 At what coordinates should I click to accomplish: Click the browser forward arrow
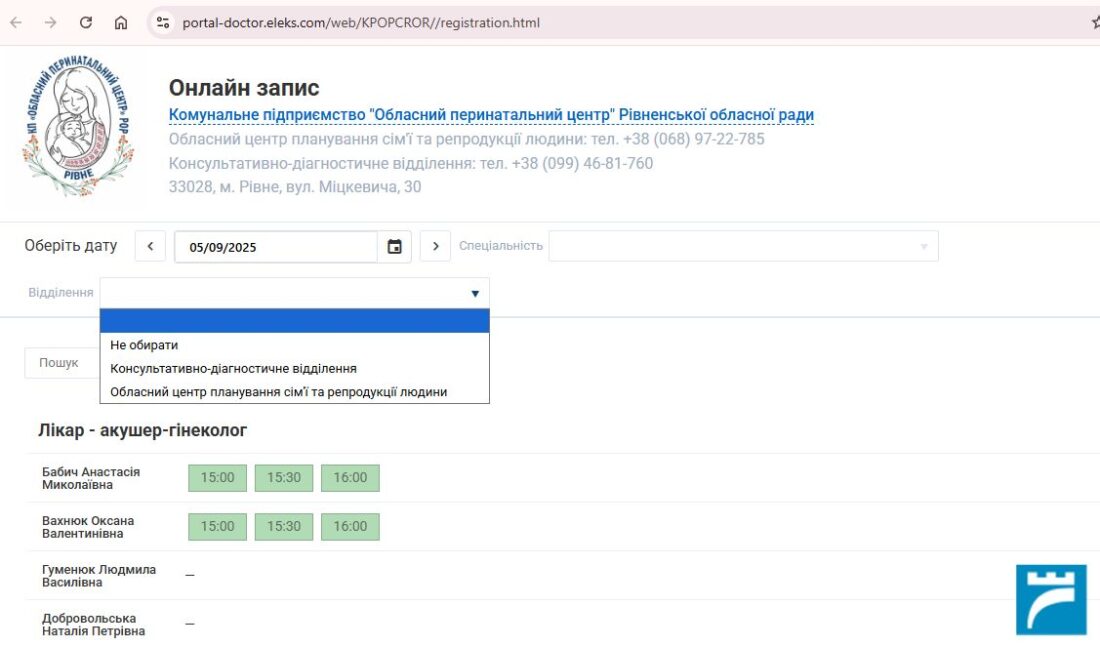point(50,22)
